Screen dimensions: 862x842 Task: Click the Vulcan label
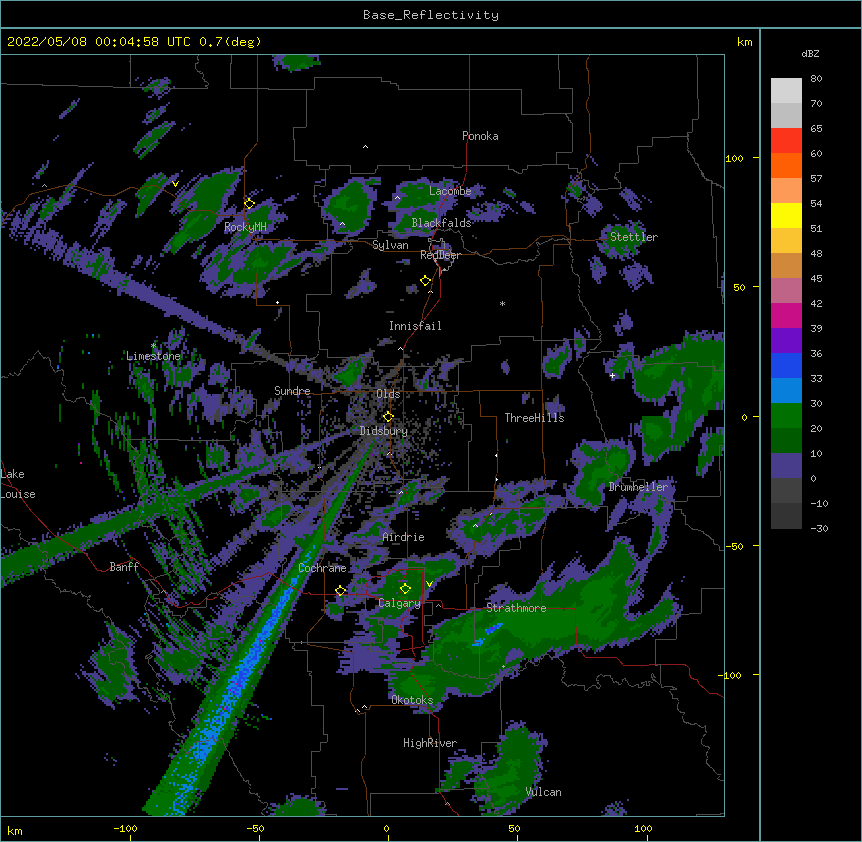coord(543,792)
